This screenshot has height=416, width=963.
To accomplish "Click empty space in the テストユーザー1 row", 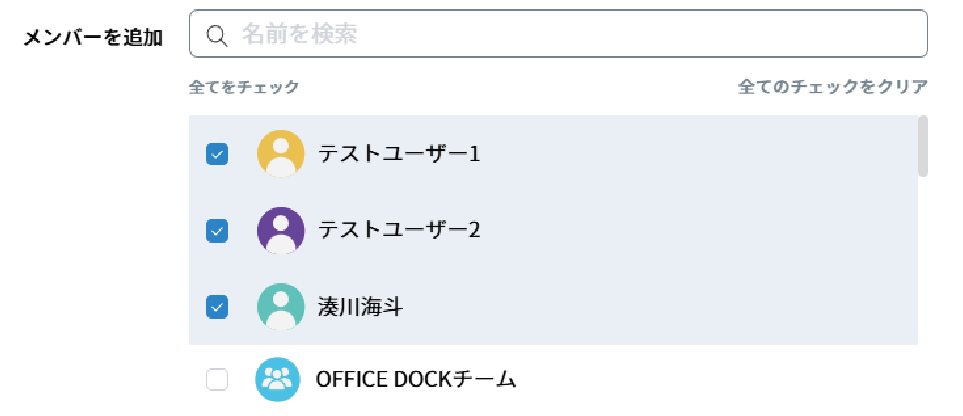I will pos(680,154).
